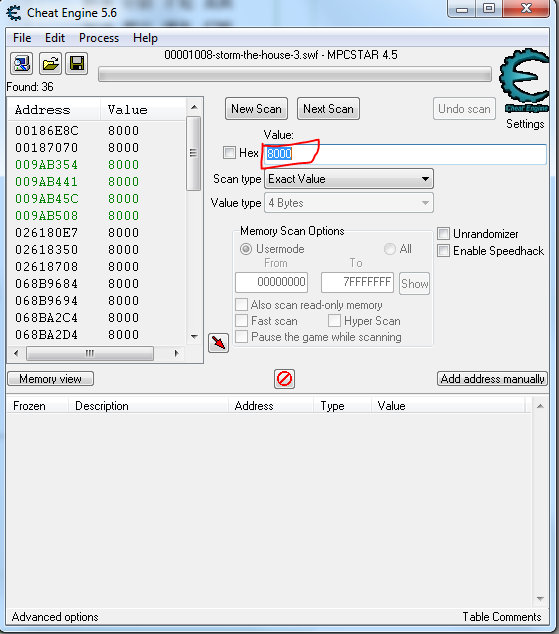The height and width of the screenshot is (634, 559).
Task: Open the process list computer icon
Action: 21,64
